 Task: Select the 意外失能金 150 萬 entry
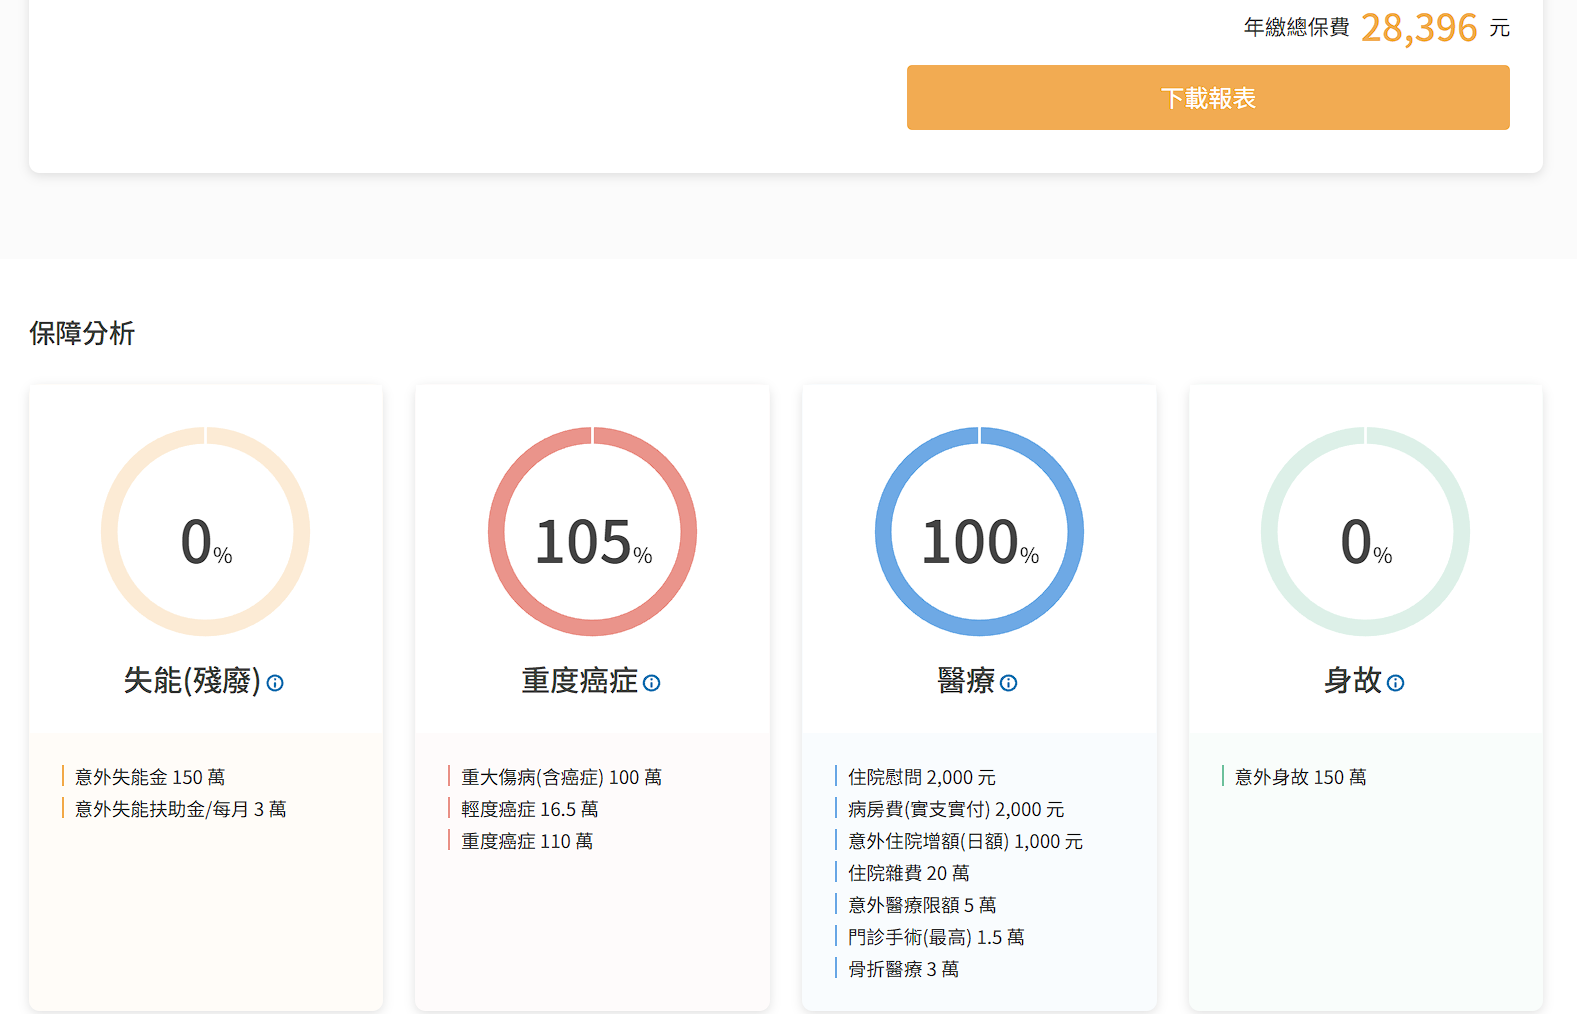coord(150,777)
